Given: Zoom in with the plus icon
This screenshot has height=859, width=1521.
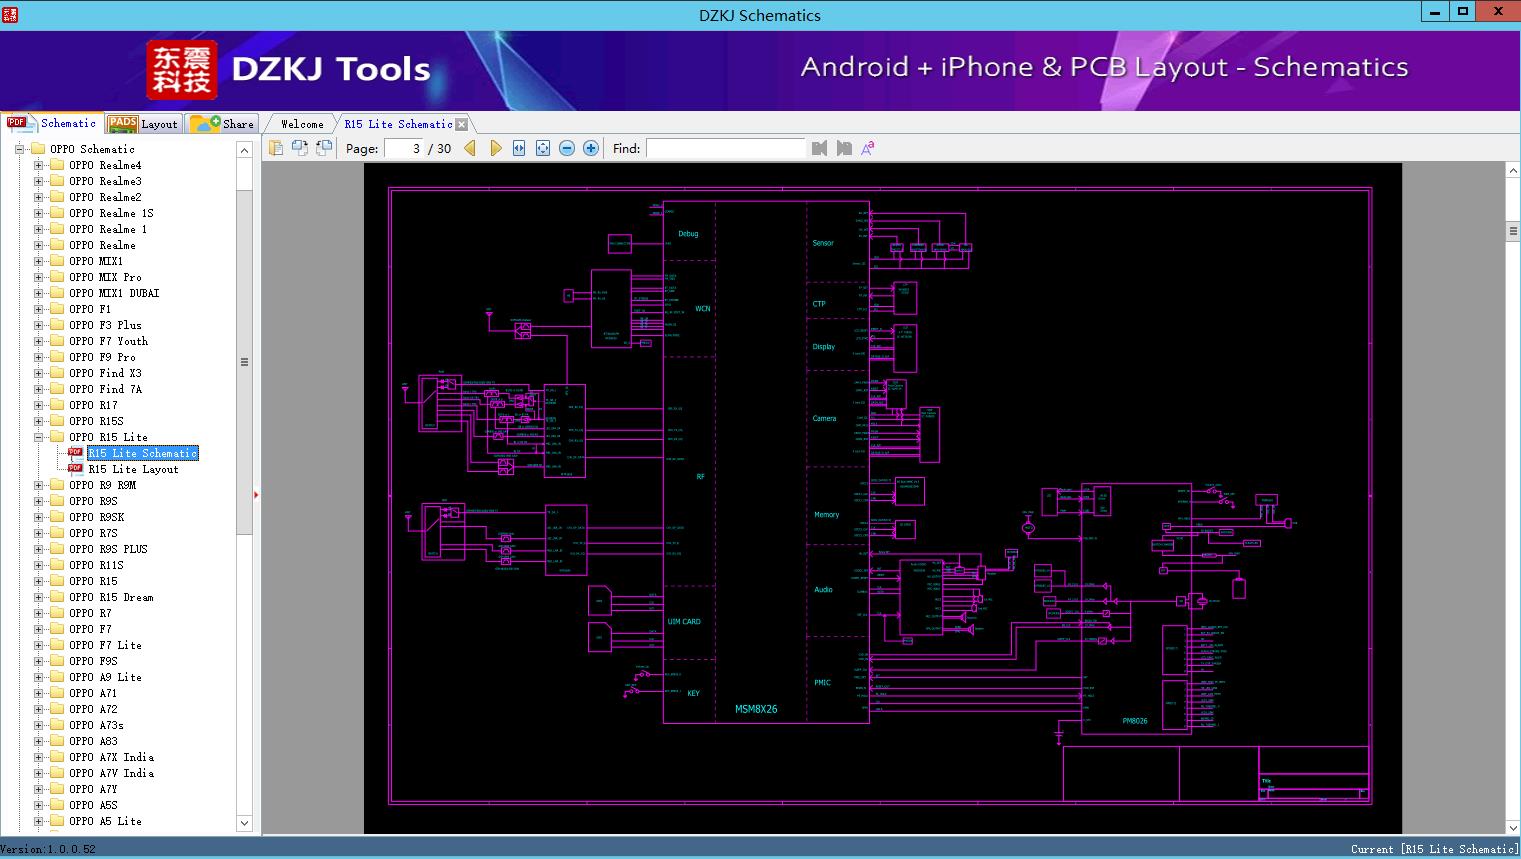Looking at the screenshot, I should point(591,148).
